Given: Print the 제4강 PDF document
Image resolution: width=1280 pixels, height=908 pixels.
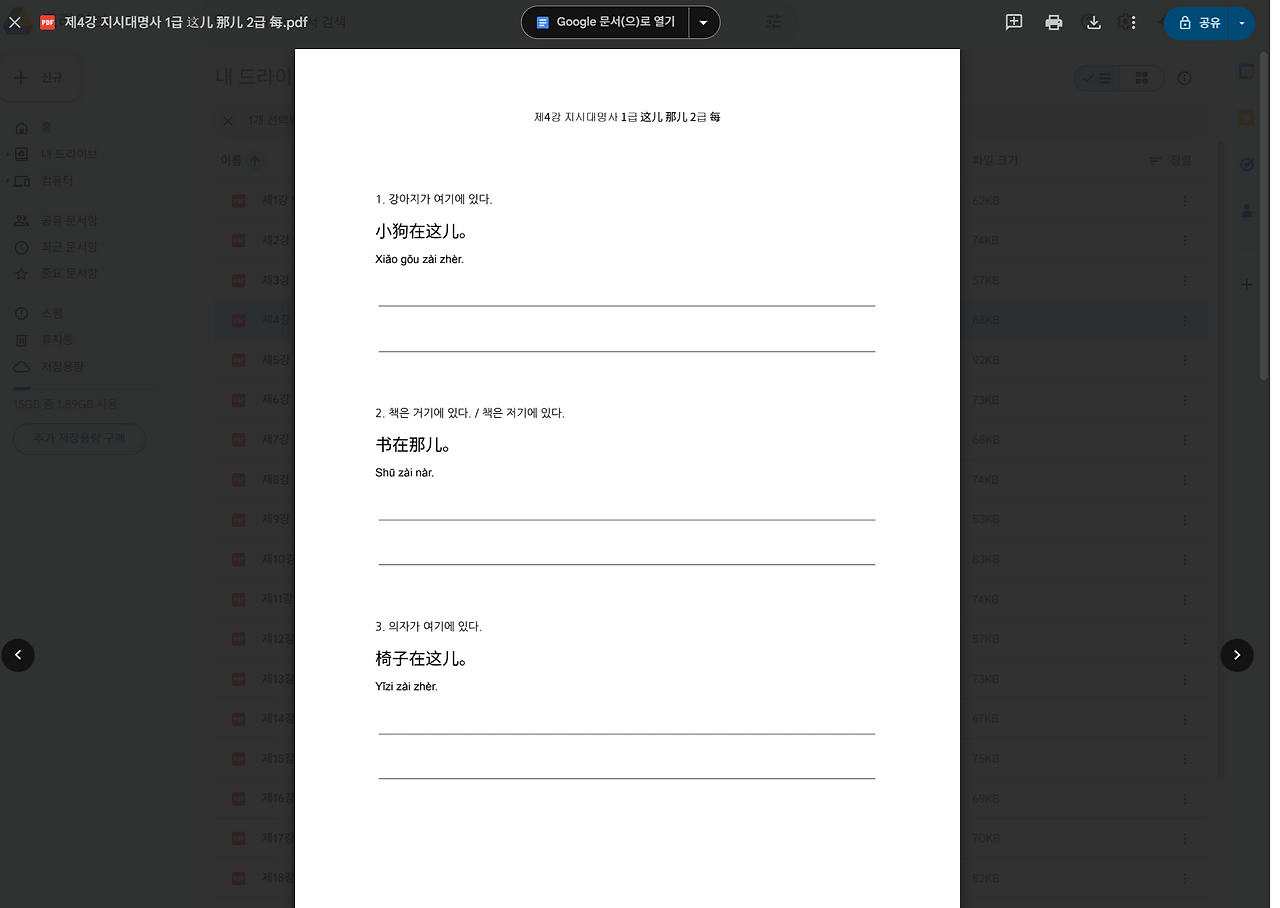Looking at the screenshot, I should pos(1053,22).
